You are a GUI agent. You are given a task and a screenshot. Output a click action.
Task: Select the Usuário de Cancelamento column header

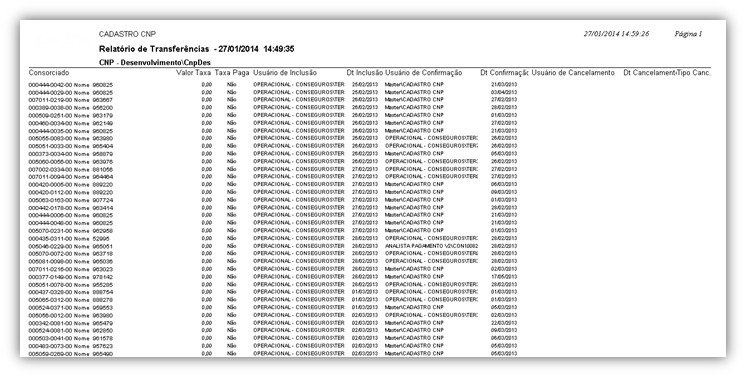click(573, 73)
